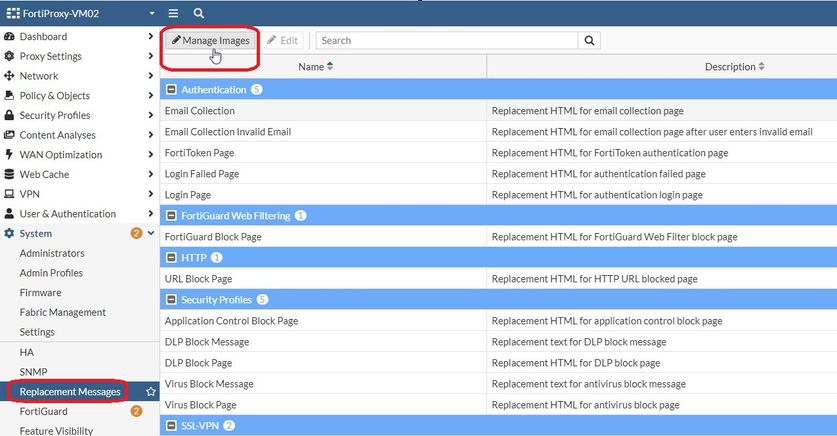This screenshot has width=837, height=436.
Task: Click the orange badge next to FortiGuard
Action: (136, 411)
